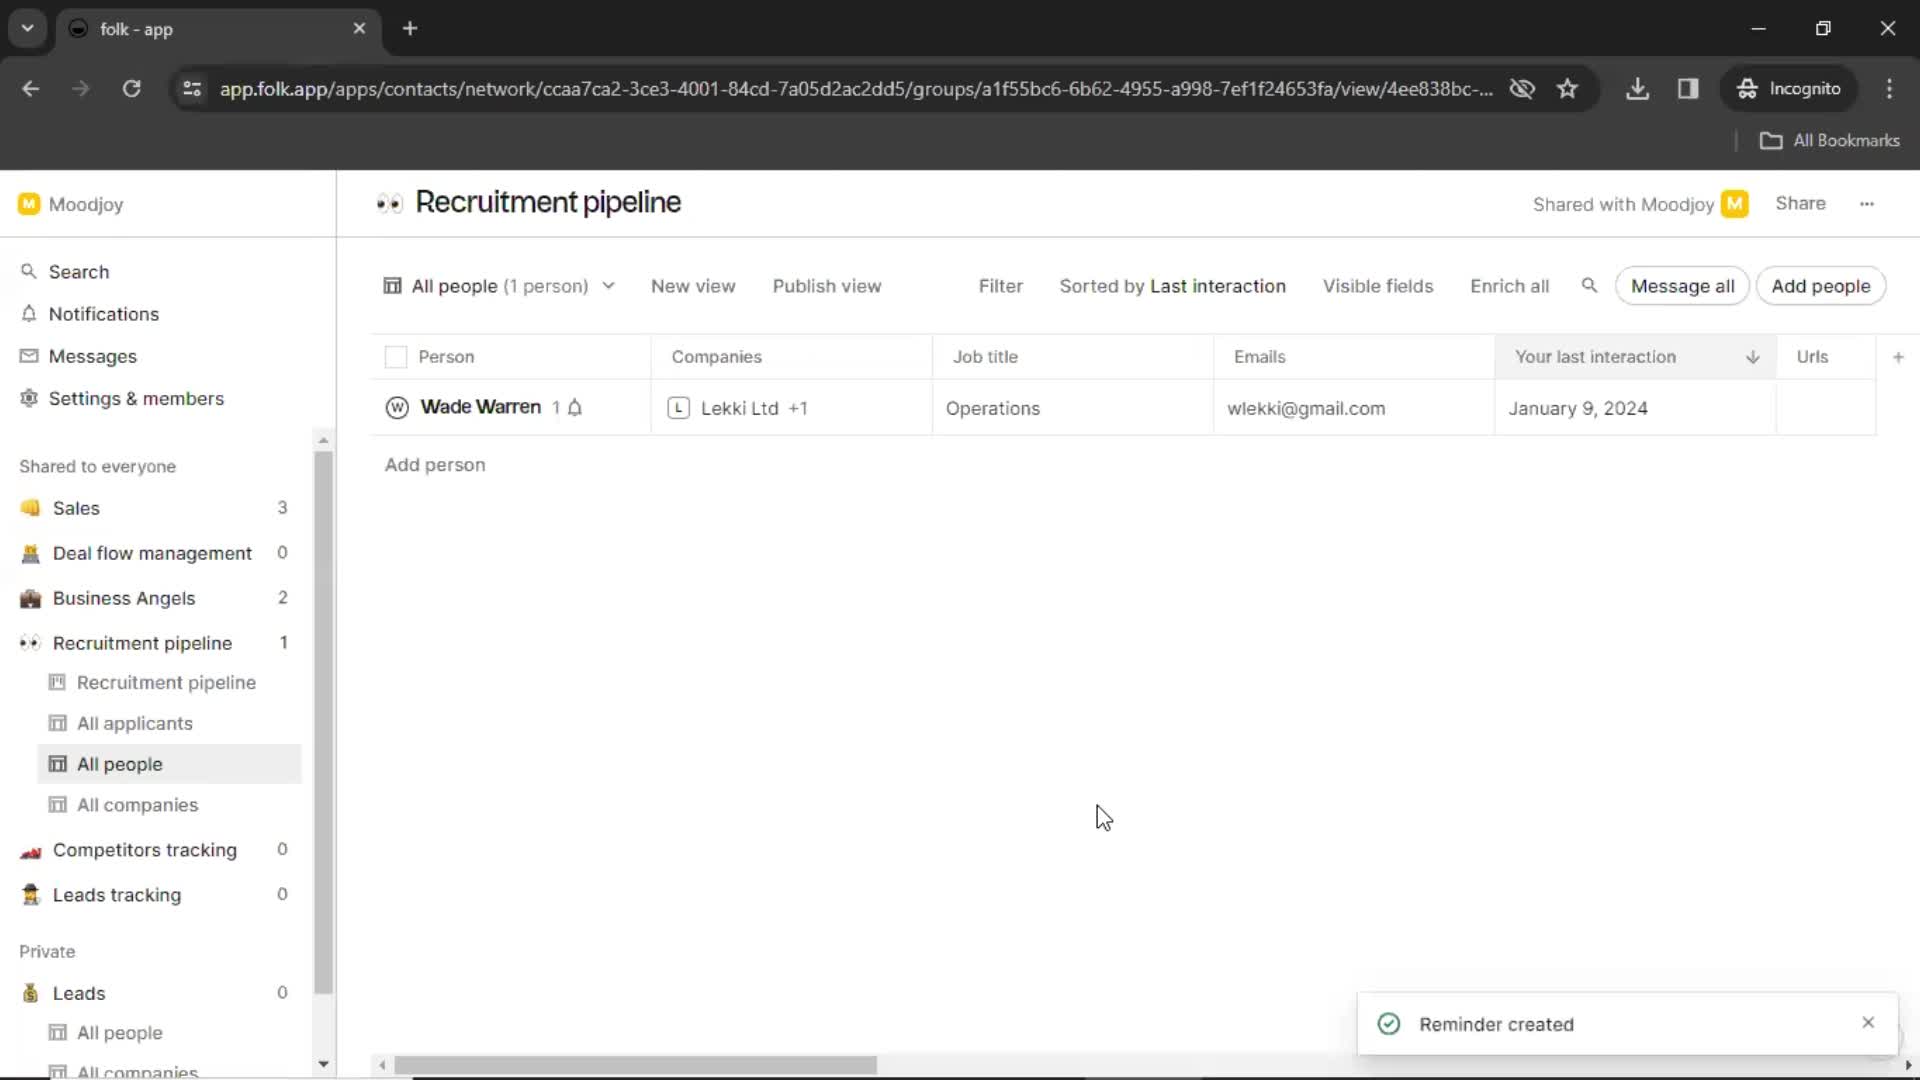Go back with the browser arrow
Screen dimensions: 1920x1080
pyautogui.click(x=31, y=89)
